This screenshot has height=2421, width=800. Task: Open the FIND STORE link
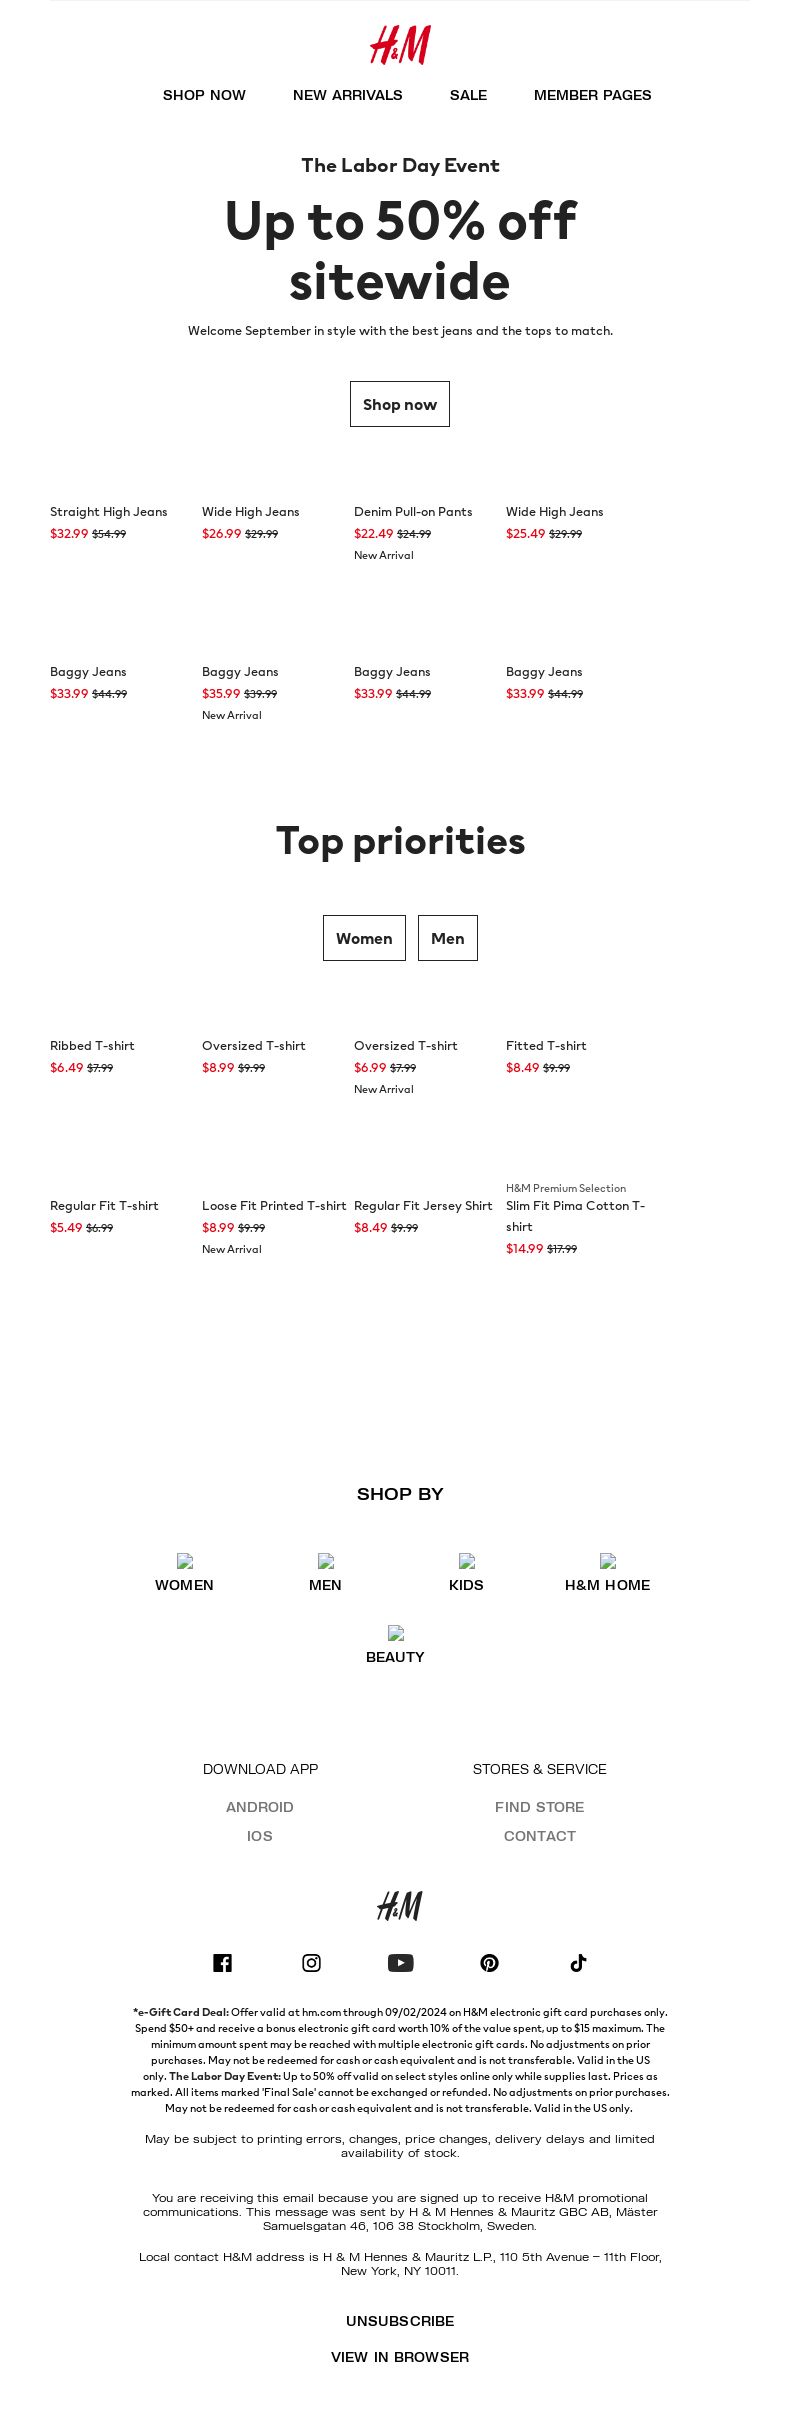540,1807
